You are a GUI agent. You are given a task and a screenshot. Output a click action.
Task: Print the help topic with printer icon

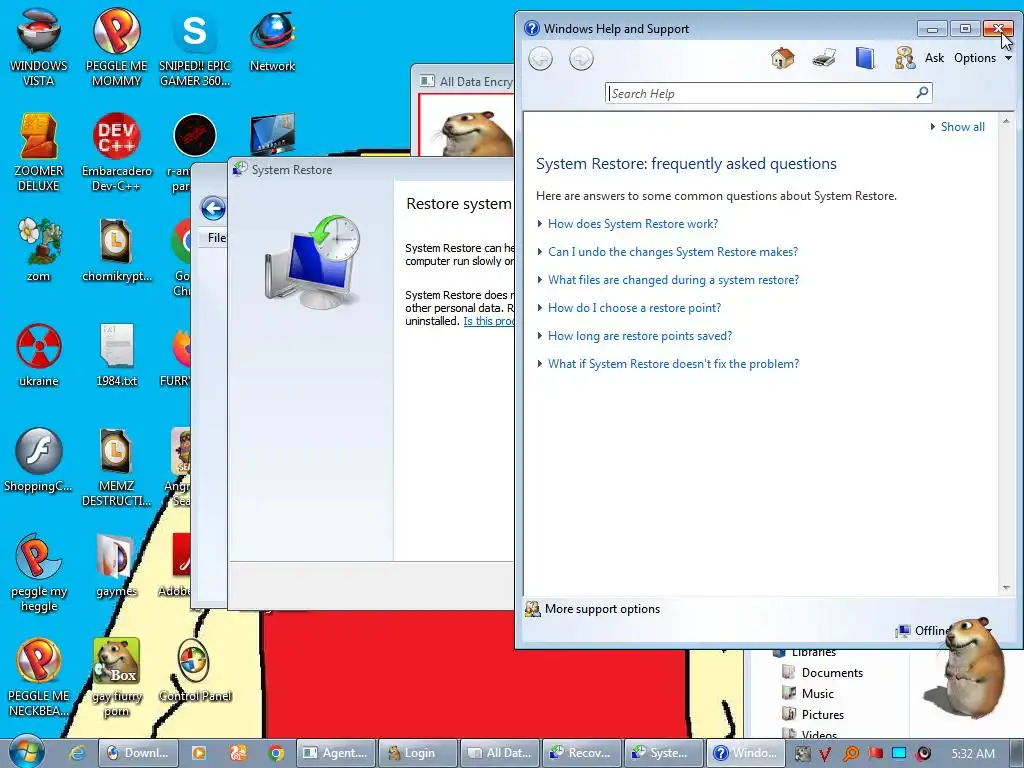point(824,58)
